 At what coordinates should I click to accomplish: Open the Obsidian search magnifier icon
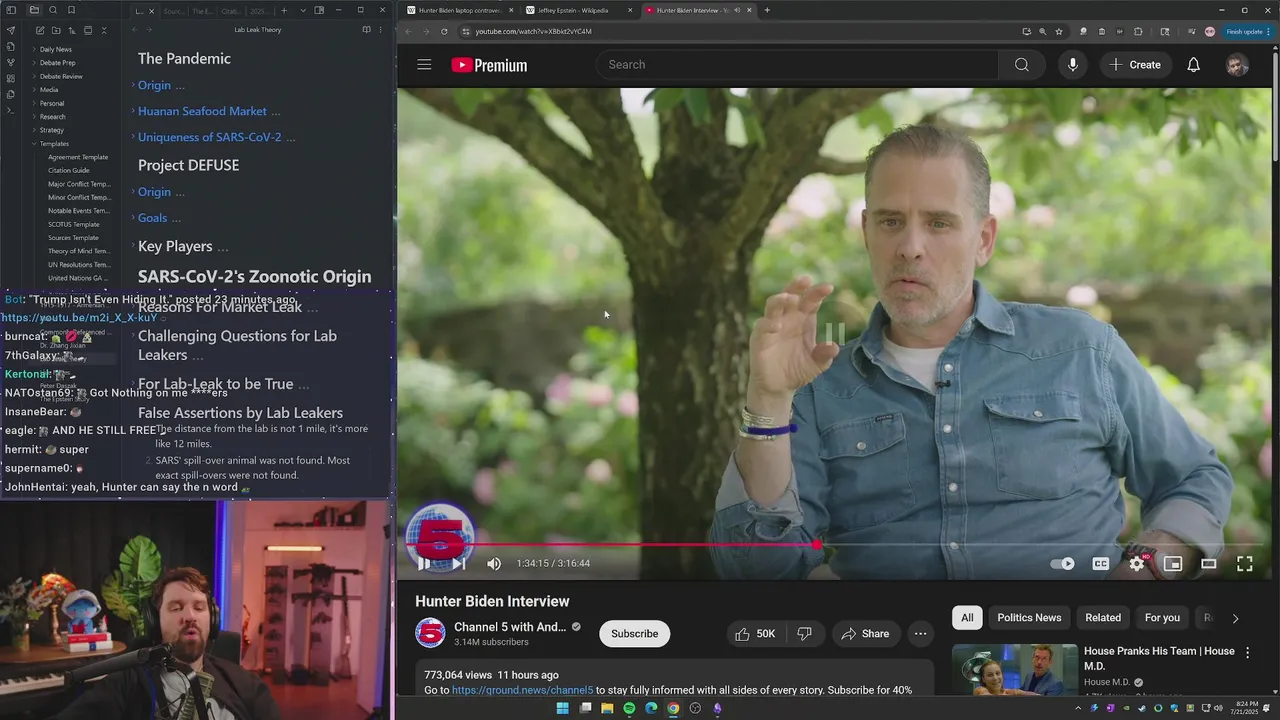(53, 10)
